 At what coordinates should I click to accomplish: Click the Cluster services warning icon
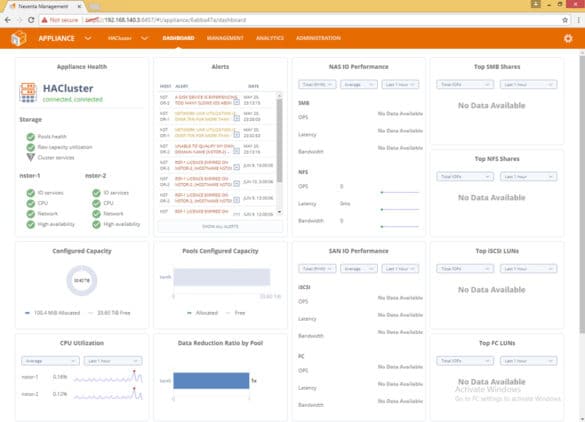click(31, 157)
